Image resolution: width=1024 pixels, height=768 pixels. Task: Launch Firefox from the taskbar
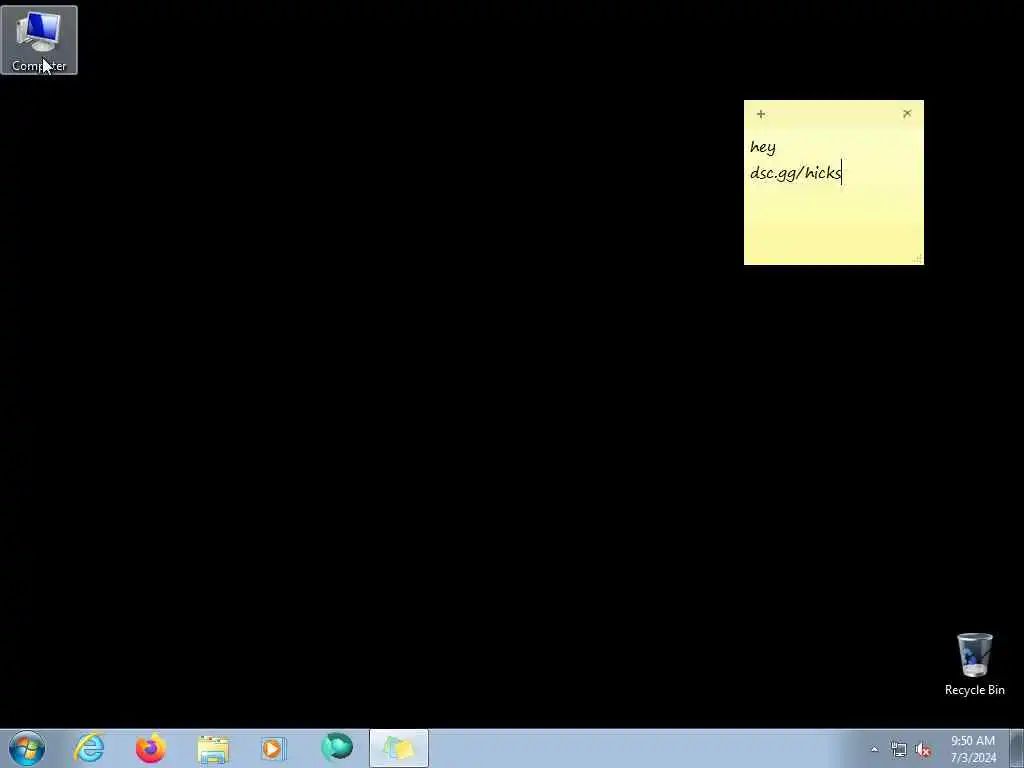point(151,748)
